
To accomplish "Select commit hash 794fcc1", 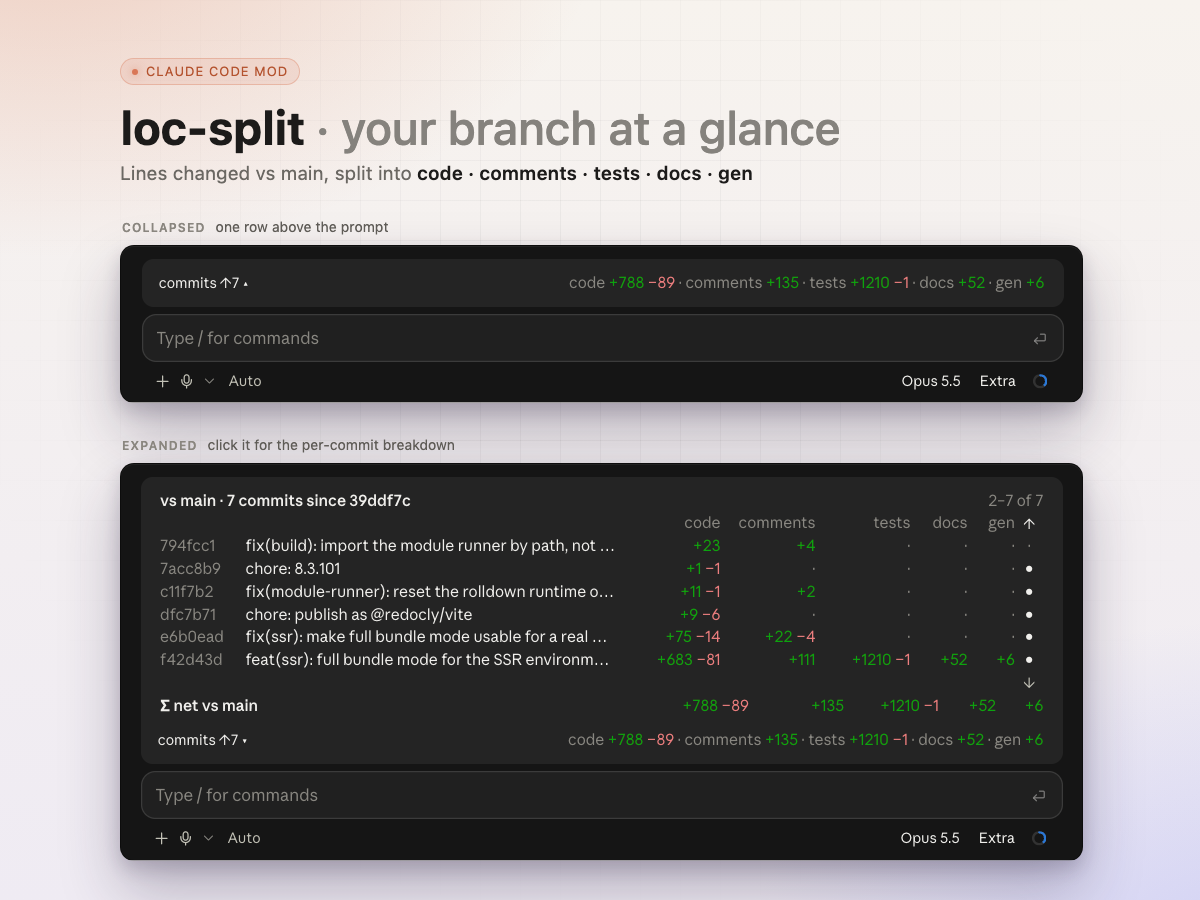I will coord(188,546).
